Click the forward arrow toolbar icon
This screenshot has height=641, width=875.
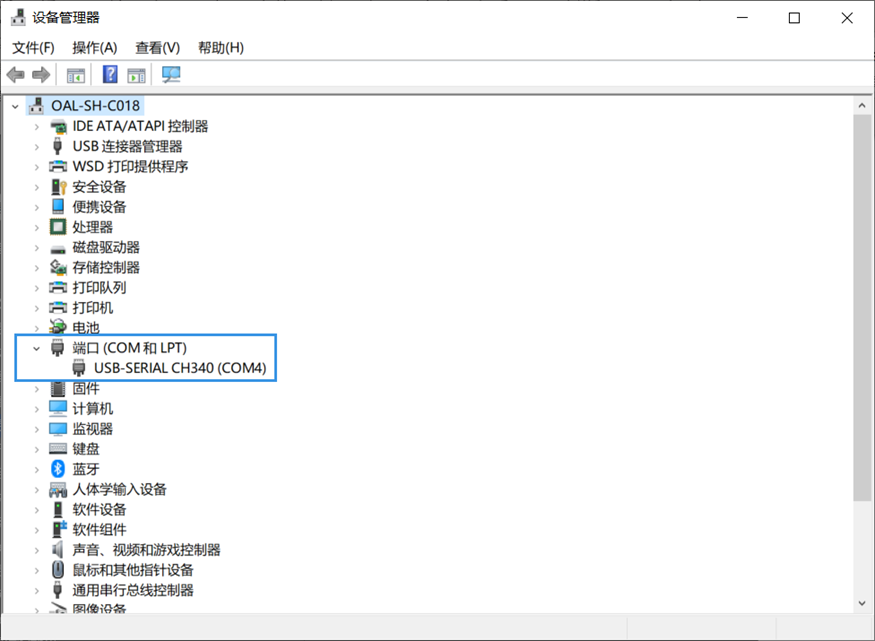[41, 74]
